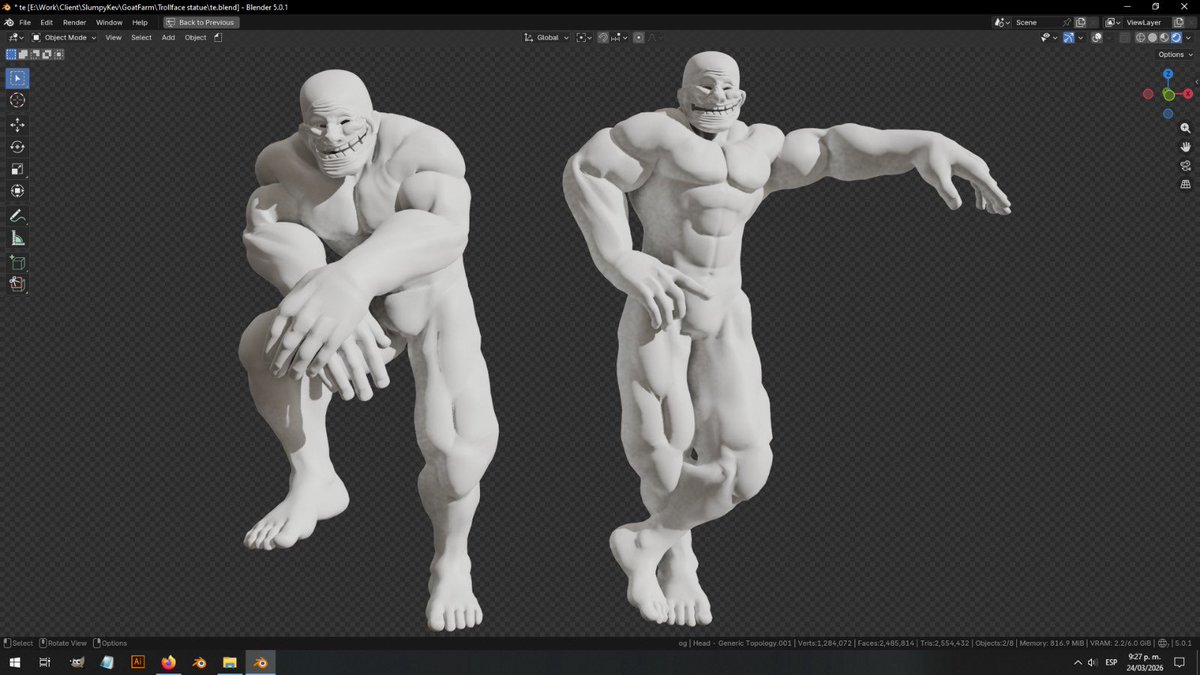Select the Select Box tool
This screenshot has width=1200, height=675.
tap(17, 78)
